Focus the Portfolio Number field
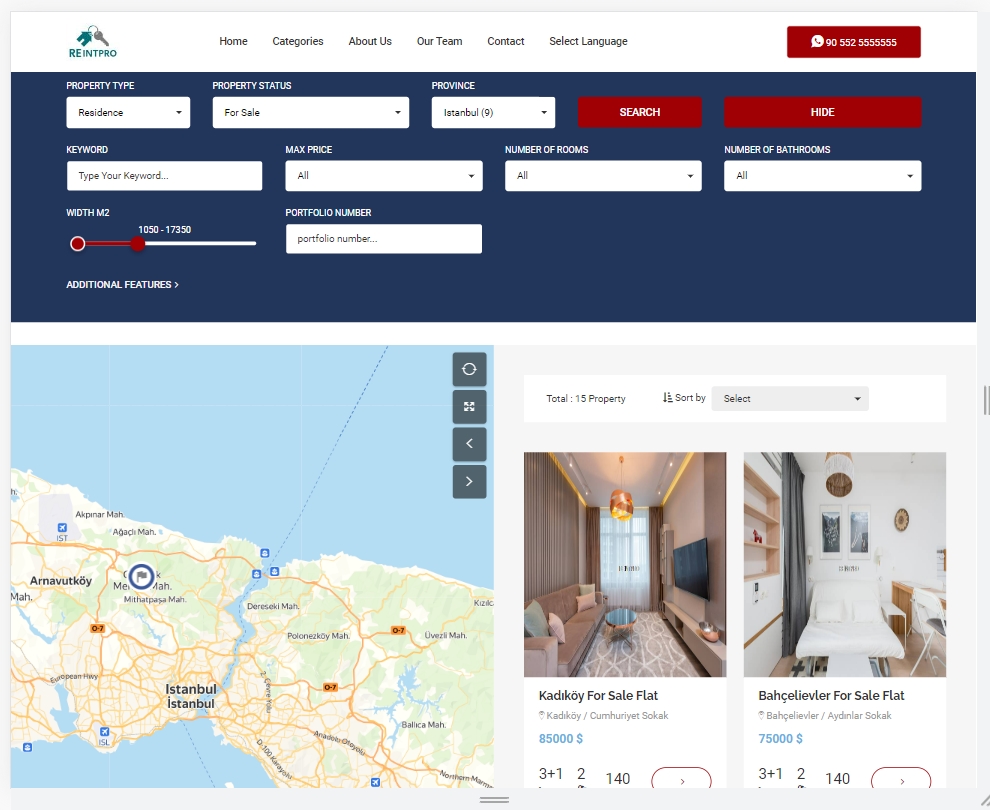The image size is (990, 810). (384, 239)
